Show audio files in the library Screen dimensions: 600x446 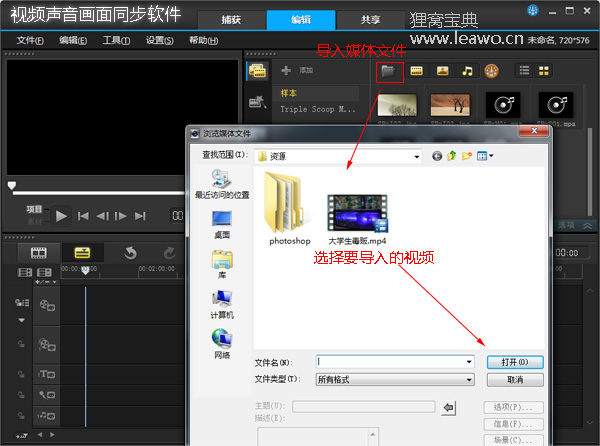pos(466,71)
